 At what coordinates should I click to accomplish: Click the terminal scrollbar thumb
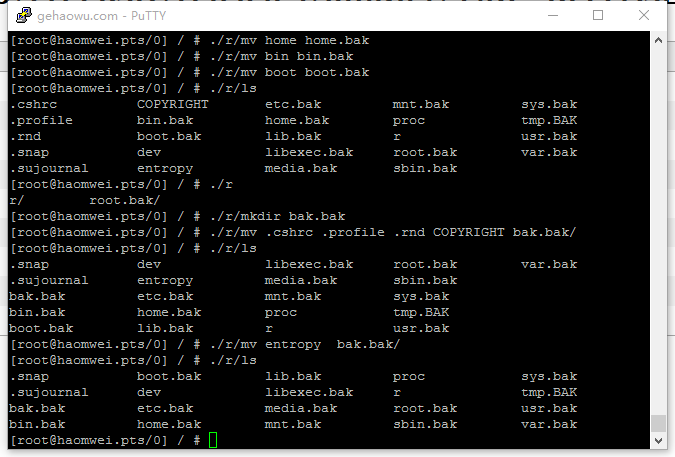pyautogui.click(x=658, y=423)
